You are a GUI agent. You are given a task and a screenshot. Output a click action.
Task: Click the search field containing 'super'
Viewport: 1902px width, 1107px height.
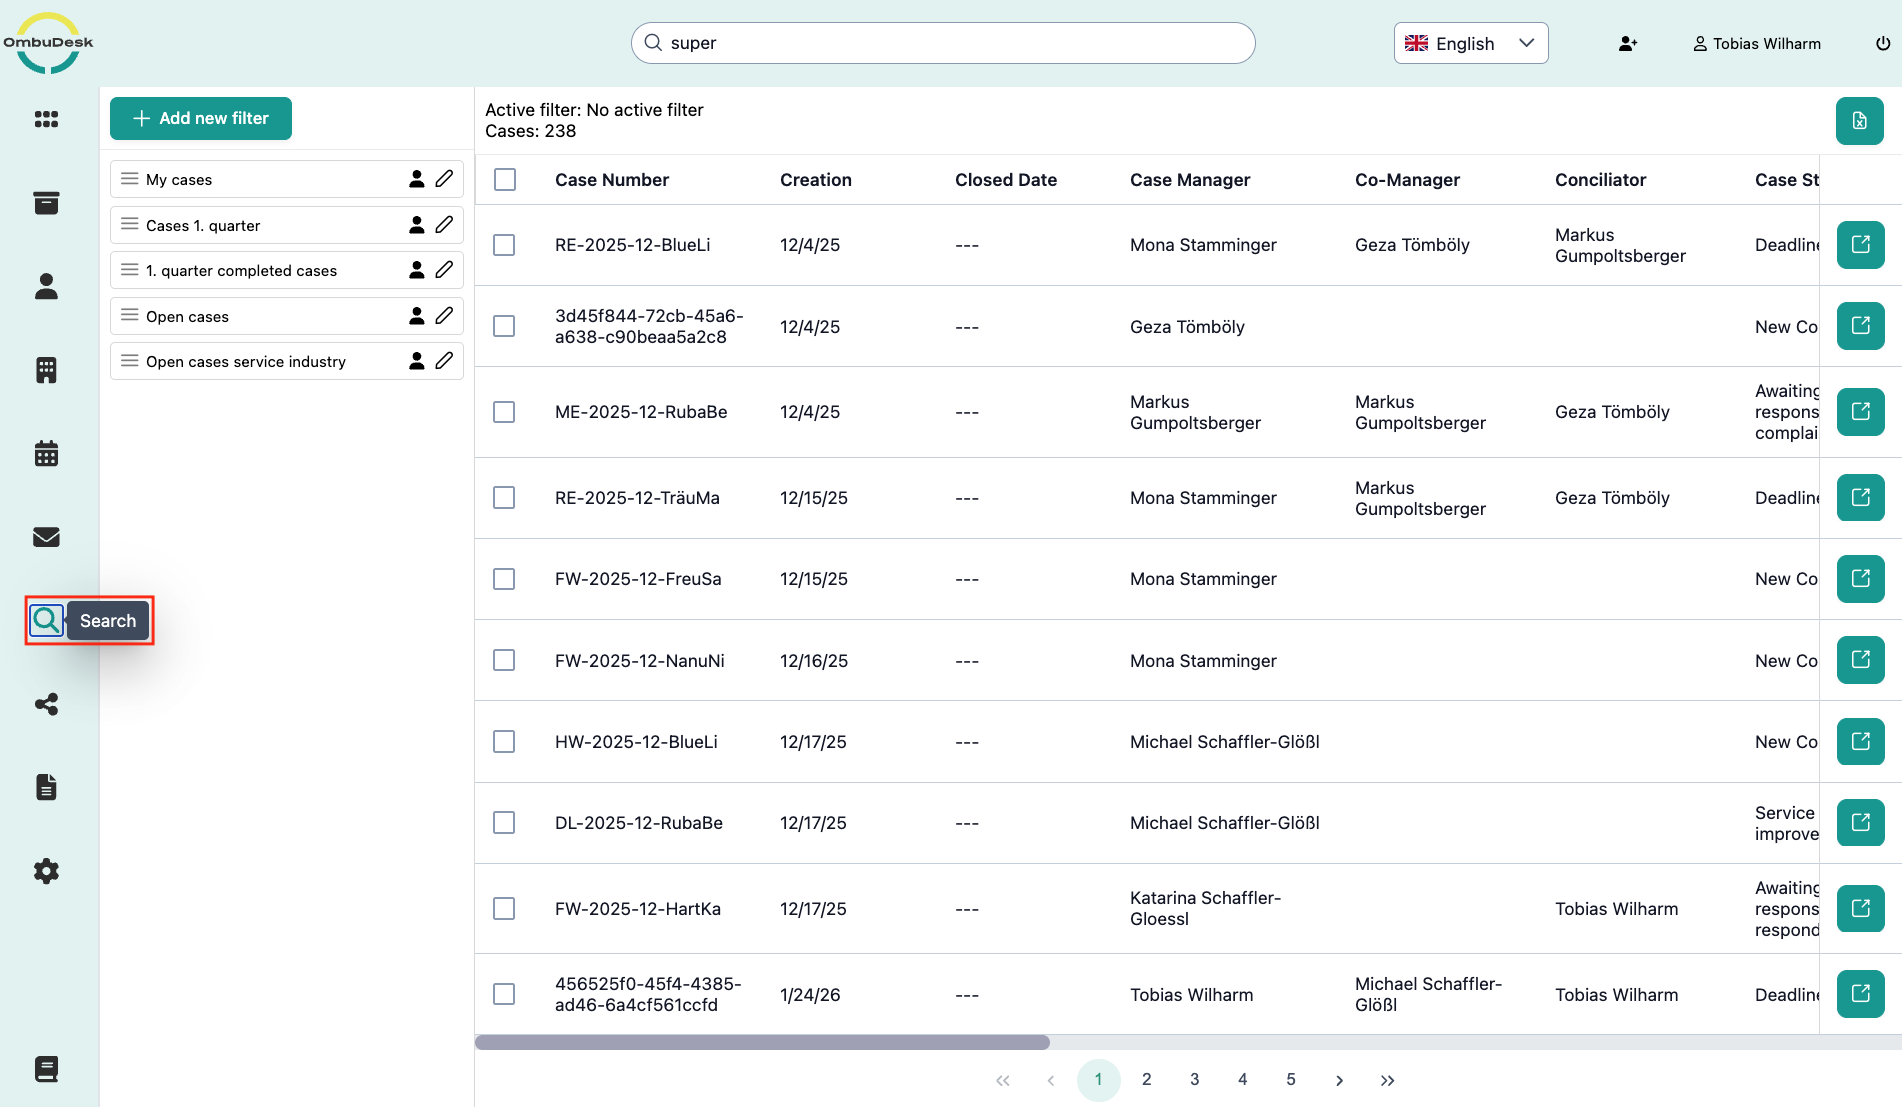[943, 43]
